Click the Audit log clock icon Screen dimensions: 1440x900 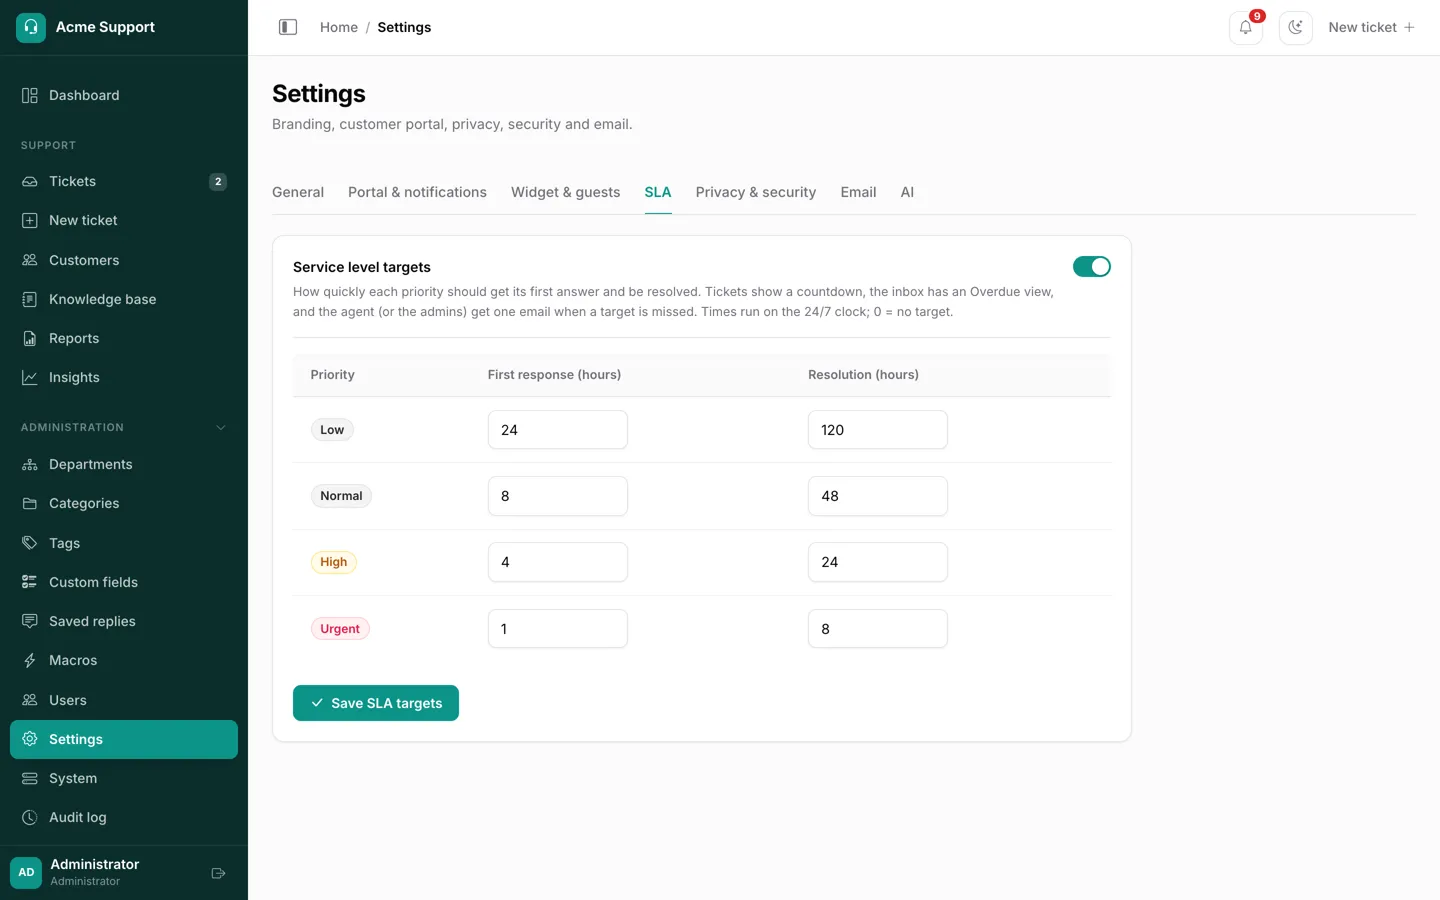[x=30, y=817]
